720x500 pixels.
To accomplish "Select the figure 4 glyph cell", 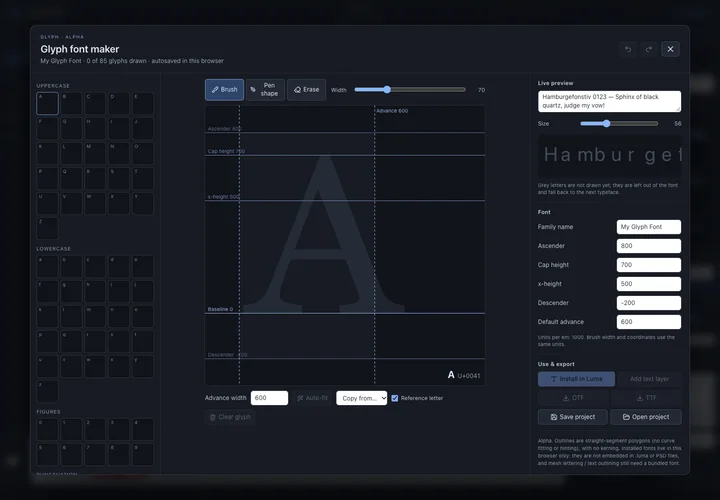I will coord(143,429).
